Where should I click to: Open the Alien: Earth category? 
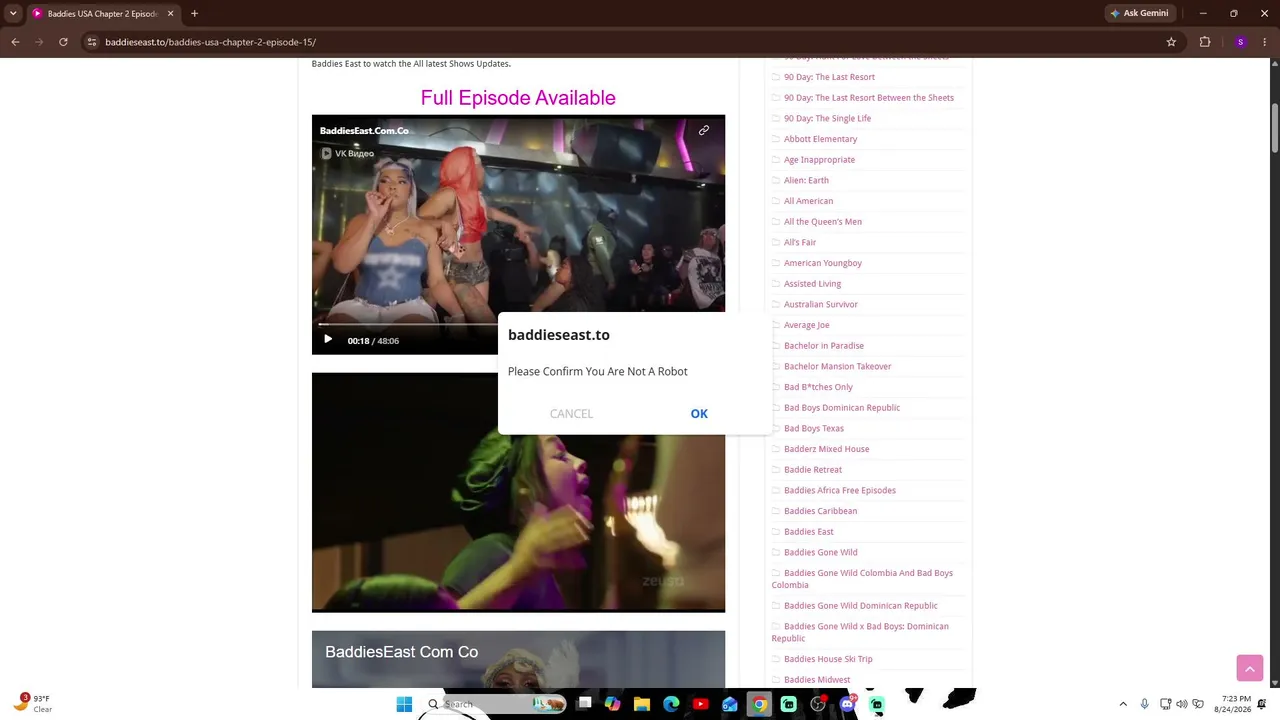point(806,181)
